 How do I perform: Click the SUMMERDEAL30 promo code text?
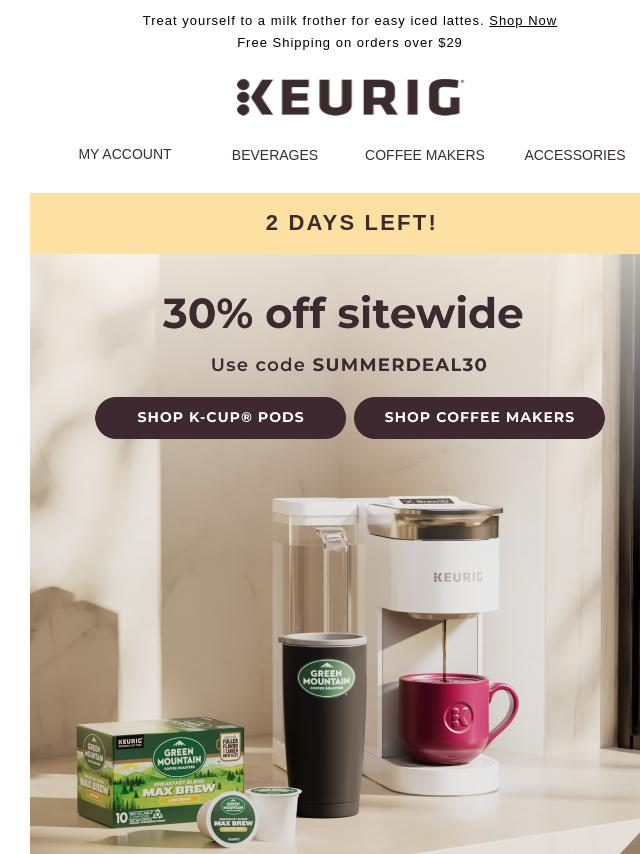(x=400, y=365)
